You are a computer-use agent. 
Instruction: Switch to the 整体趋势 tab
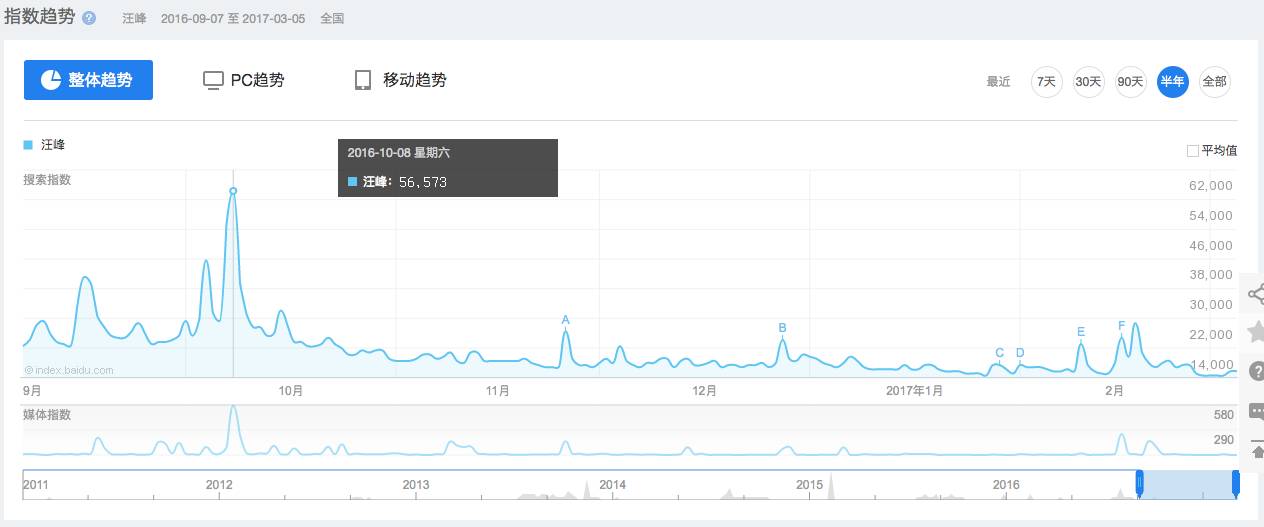pyautogui.click(x=88, y=80)
